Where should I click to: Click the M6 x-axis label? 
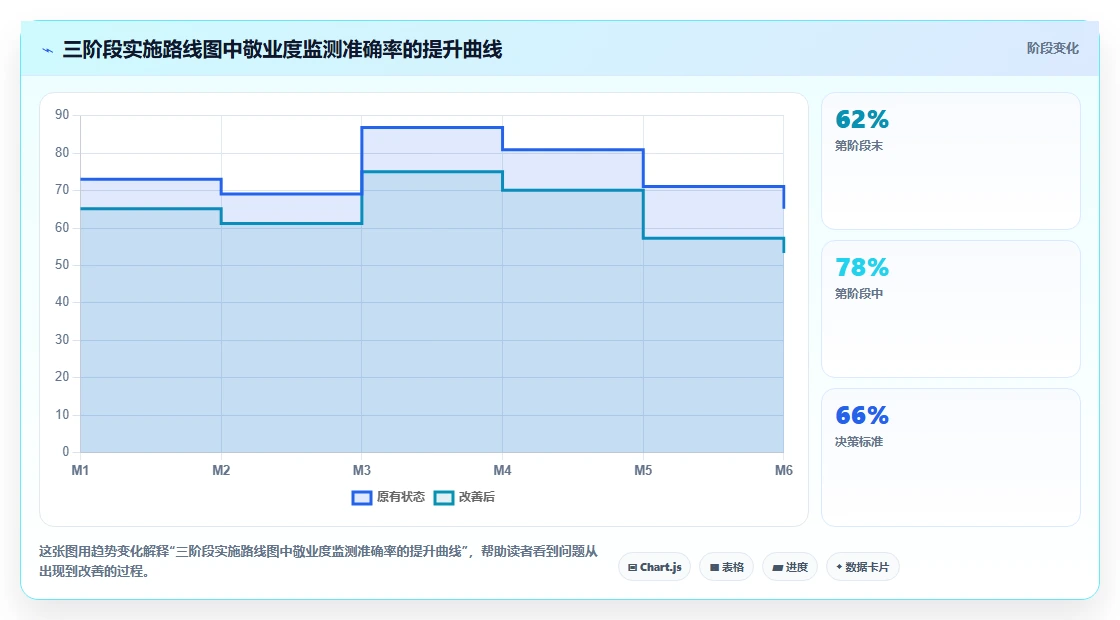pyautogui.click(x=784, y=470)
